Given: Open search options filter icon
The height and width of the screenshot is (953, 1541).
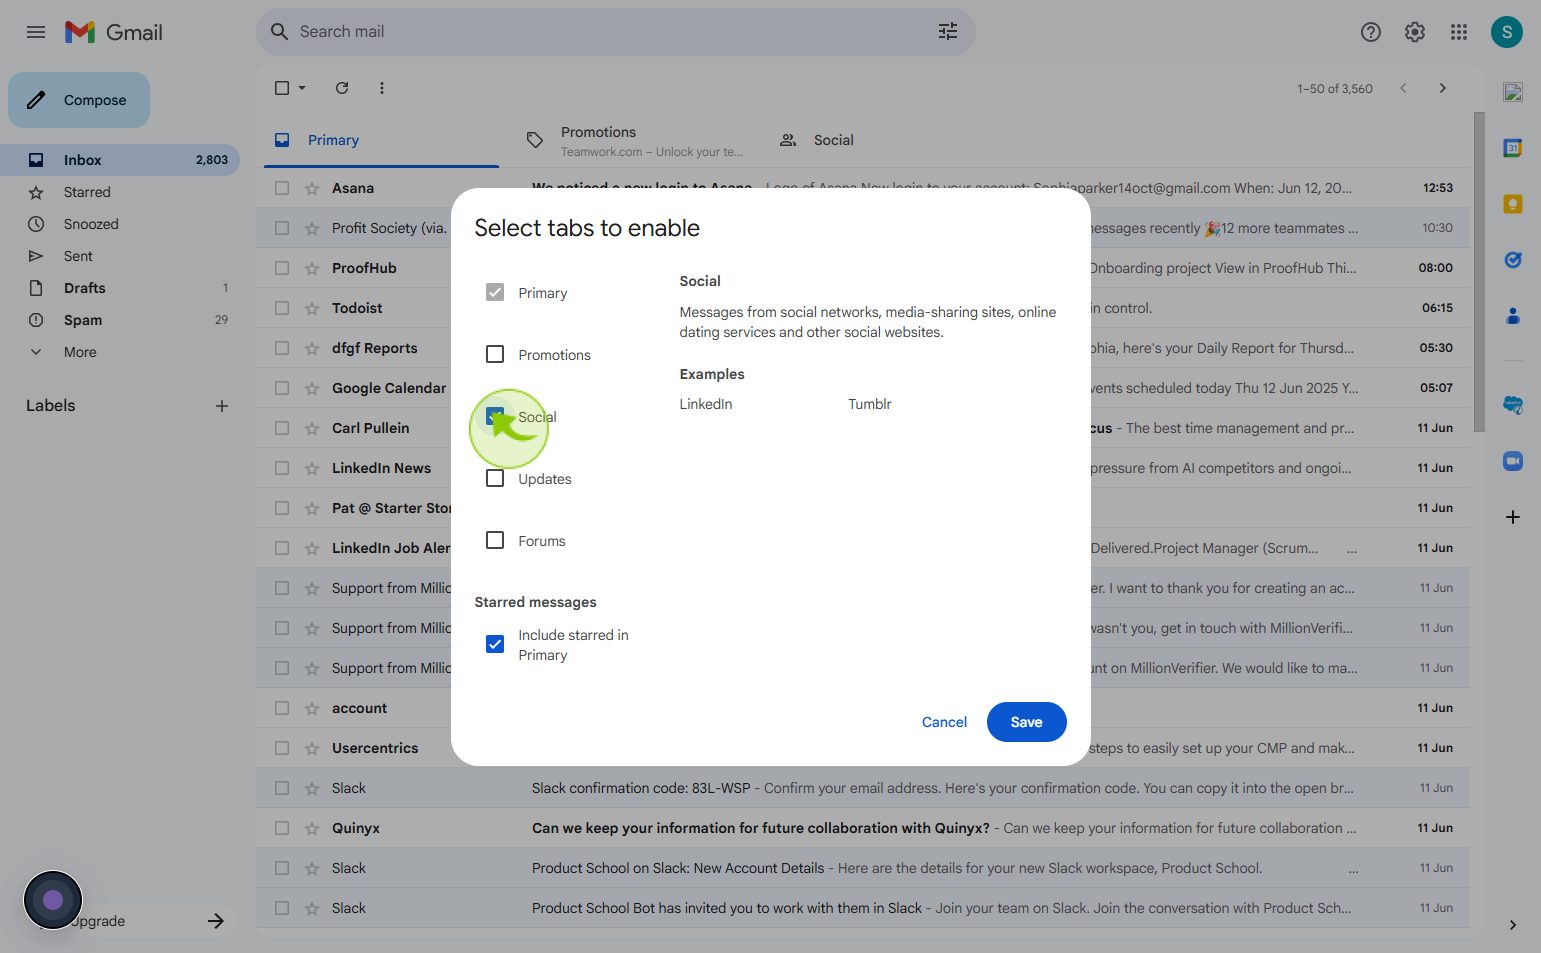Looking at the screenshot, I should 948,32.
